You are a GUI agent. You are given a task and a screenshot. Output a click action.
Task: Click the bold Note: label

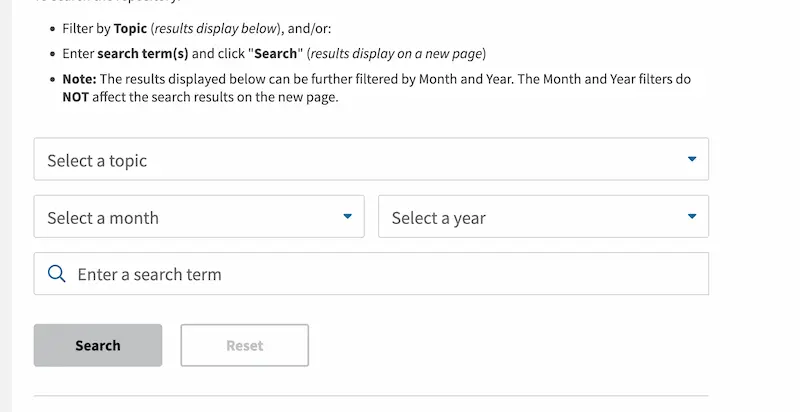[x=79, y=79]
